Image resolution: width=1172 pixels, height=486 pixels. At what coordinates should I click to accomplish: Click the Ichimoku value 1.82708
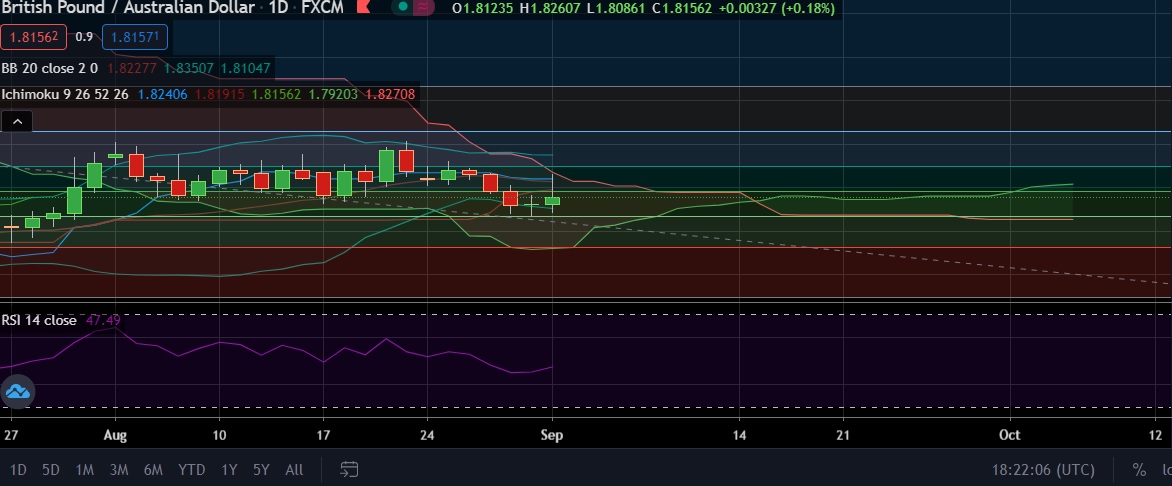click(x=390, y=95)
